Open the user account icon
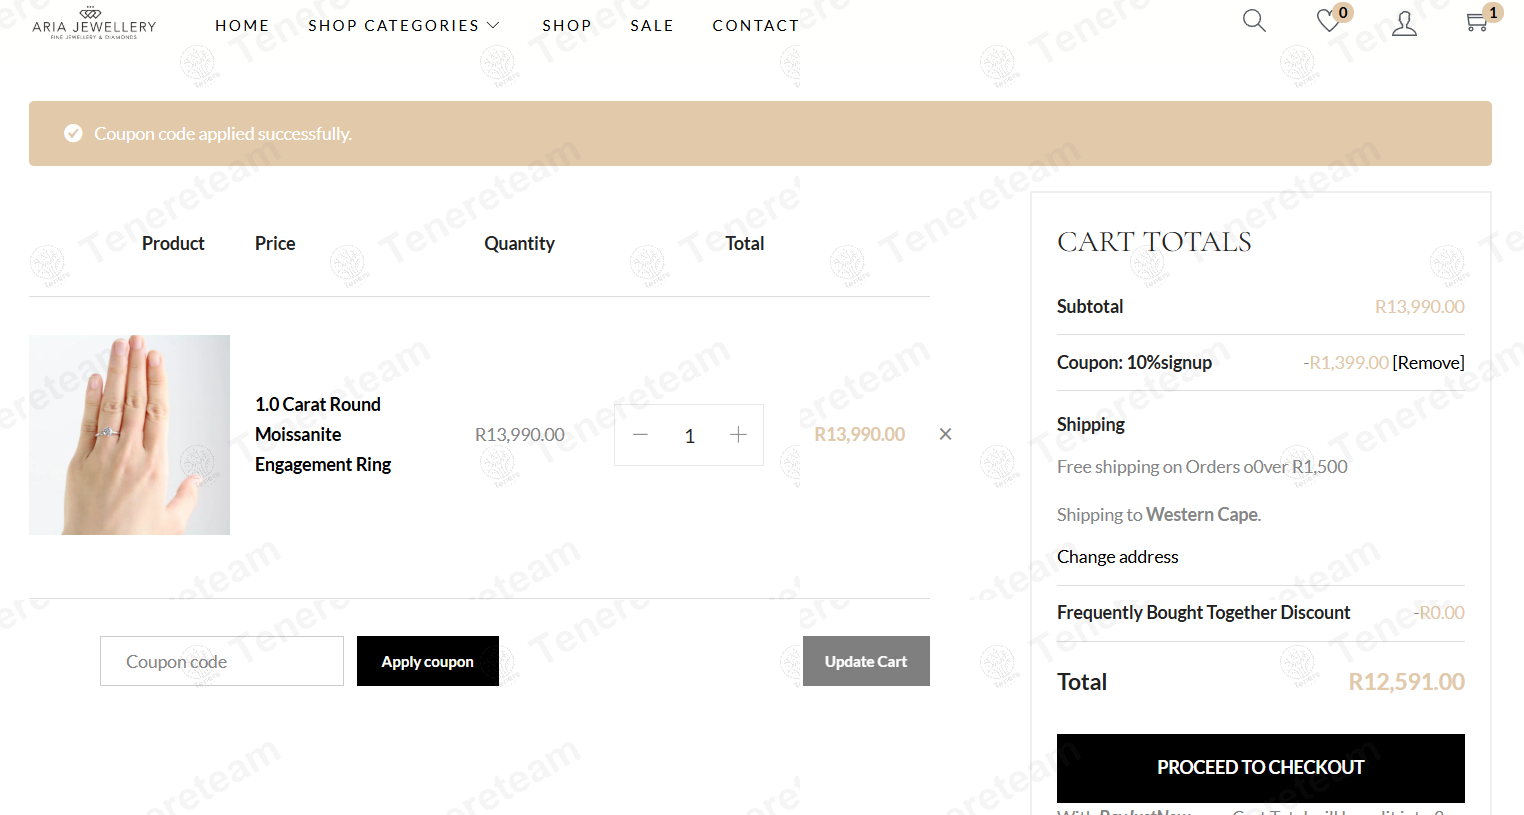 (1404, 23)
